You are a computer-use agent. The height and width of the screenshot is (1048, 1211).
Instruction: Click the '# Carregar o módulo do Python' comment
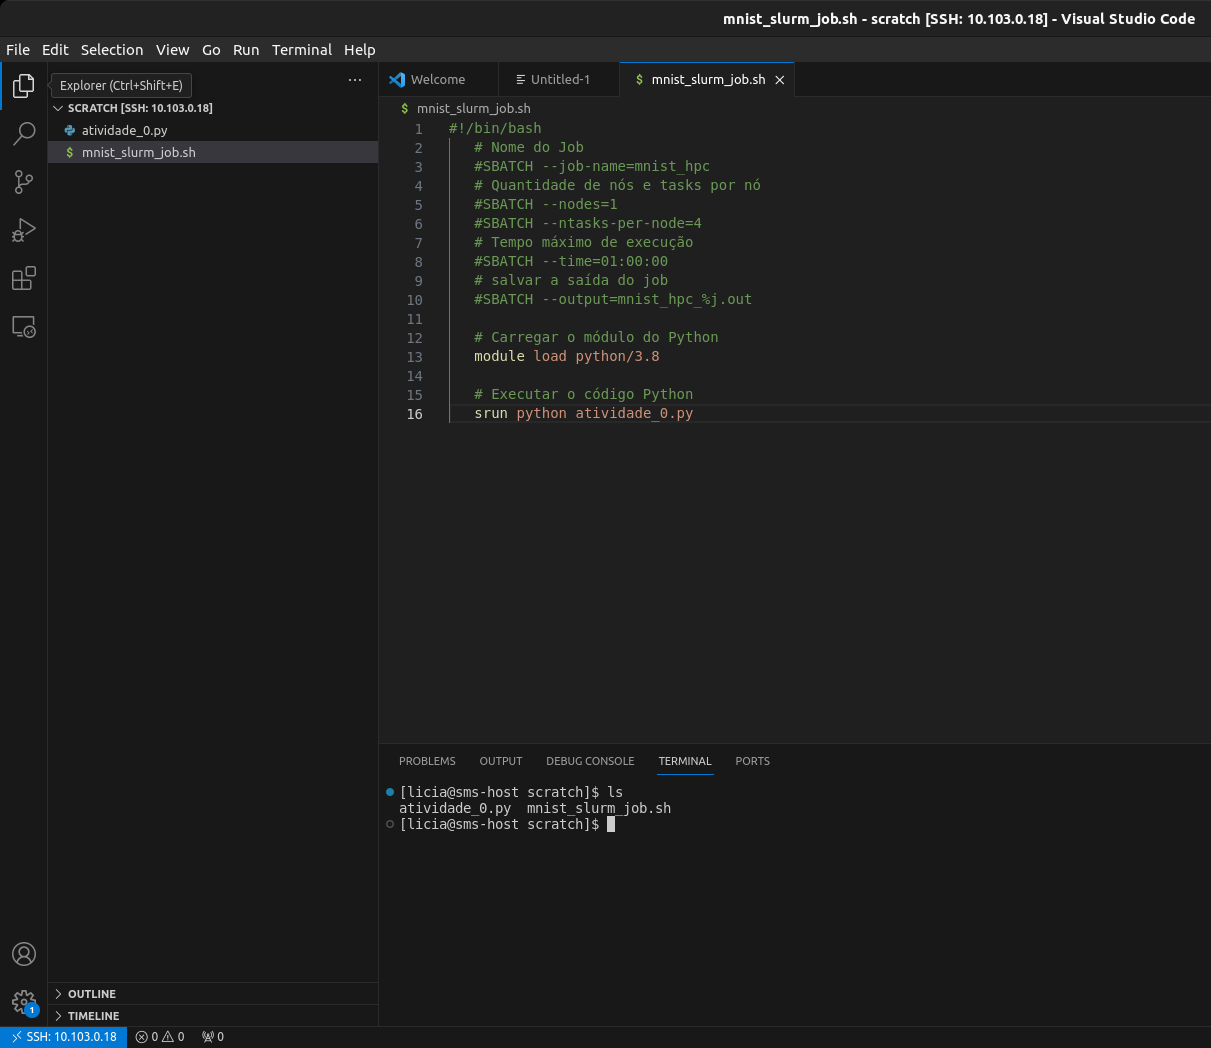pos(596,338)
